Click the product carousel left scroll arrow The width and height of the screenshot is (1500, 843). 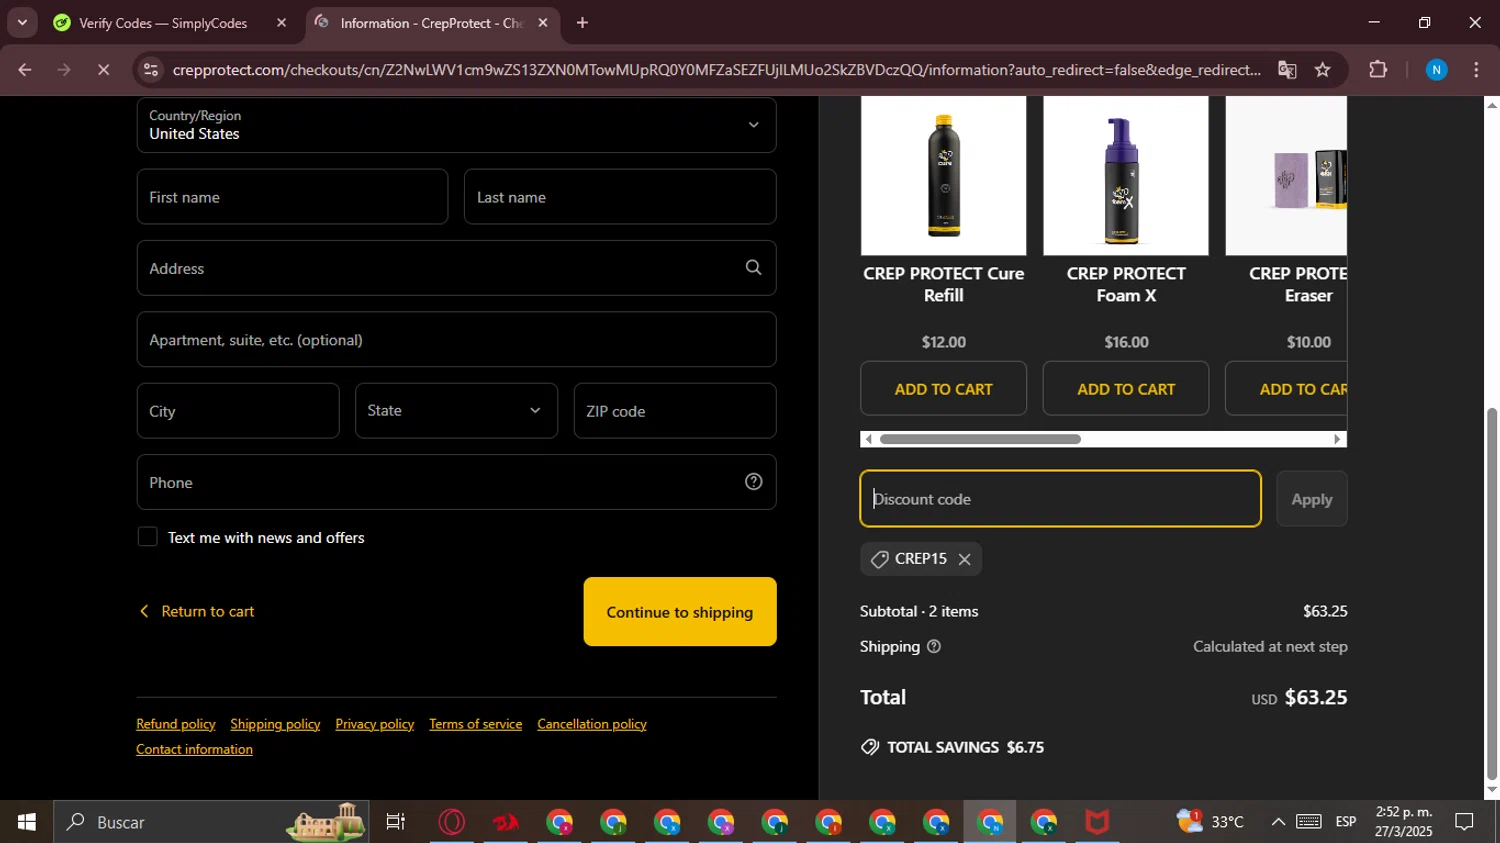(x=868, y=439)
